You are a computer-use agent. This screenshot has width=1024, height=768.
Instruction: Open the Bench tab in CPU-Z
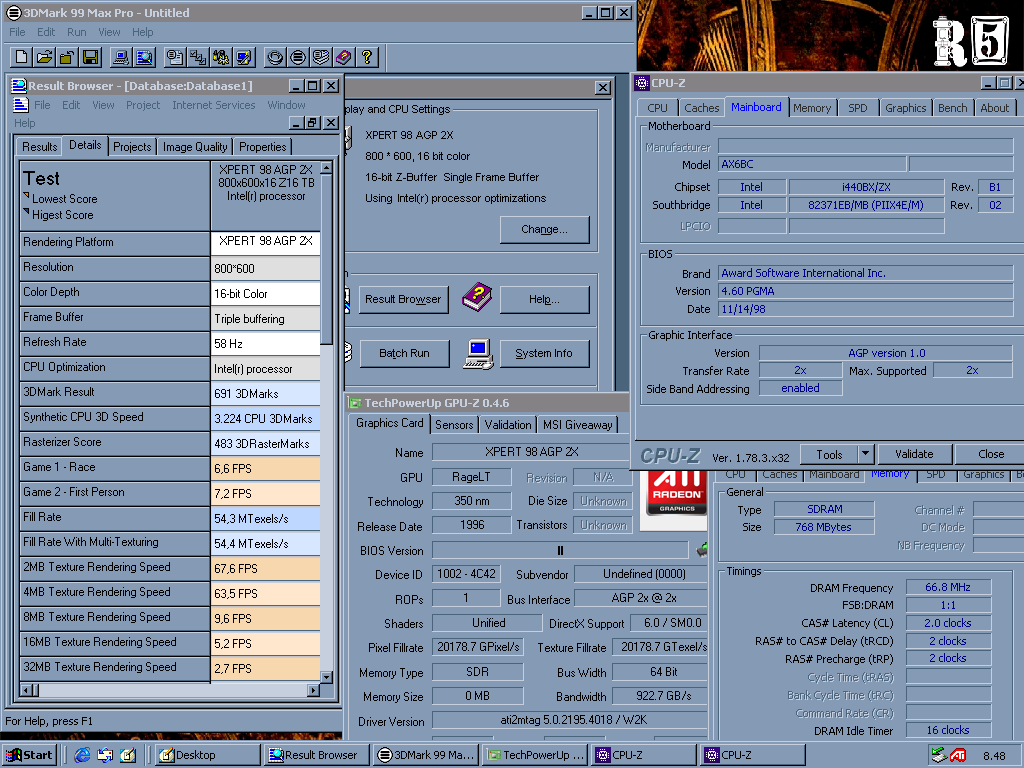952,108
